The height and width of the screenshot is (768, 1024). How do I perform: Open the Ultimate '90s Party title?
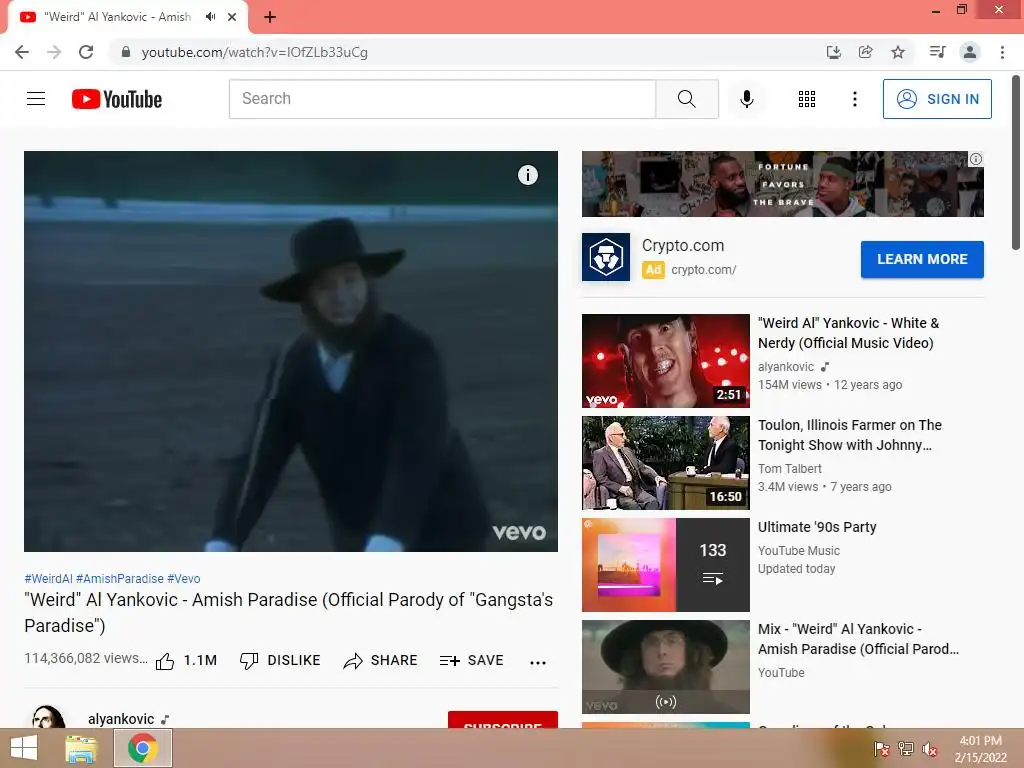(817, 527)
